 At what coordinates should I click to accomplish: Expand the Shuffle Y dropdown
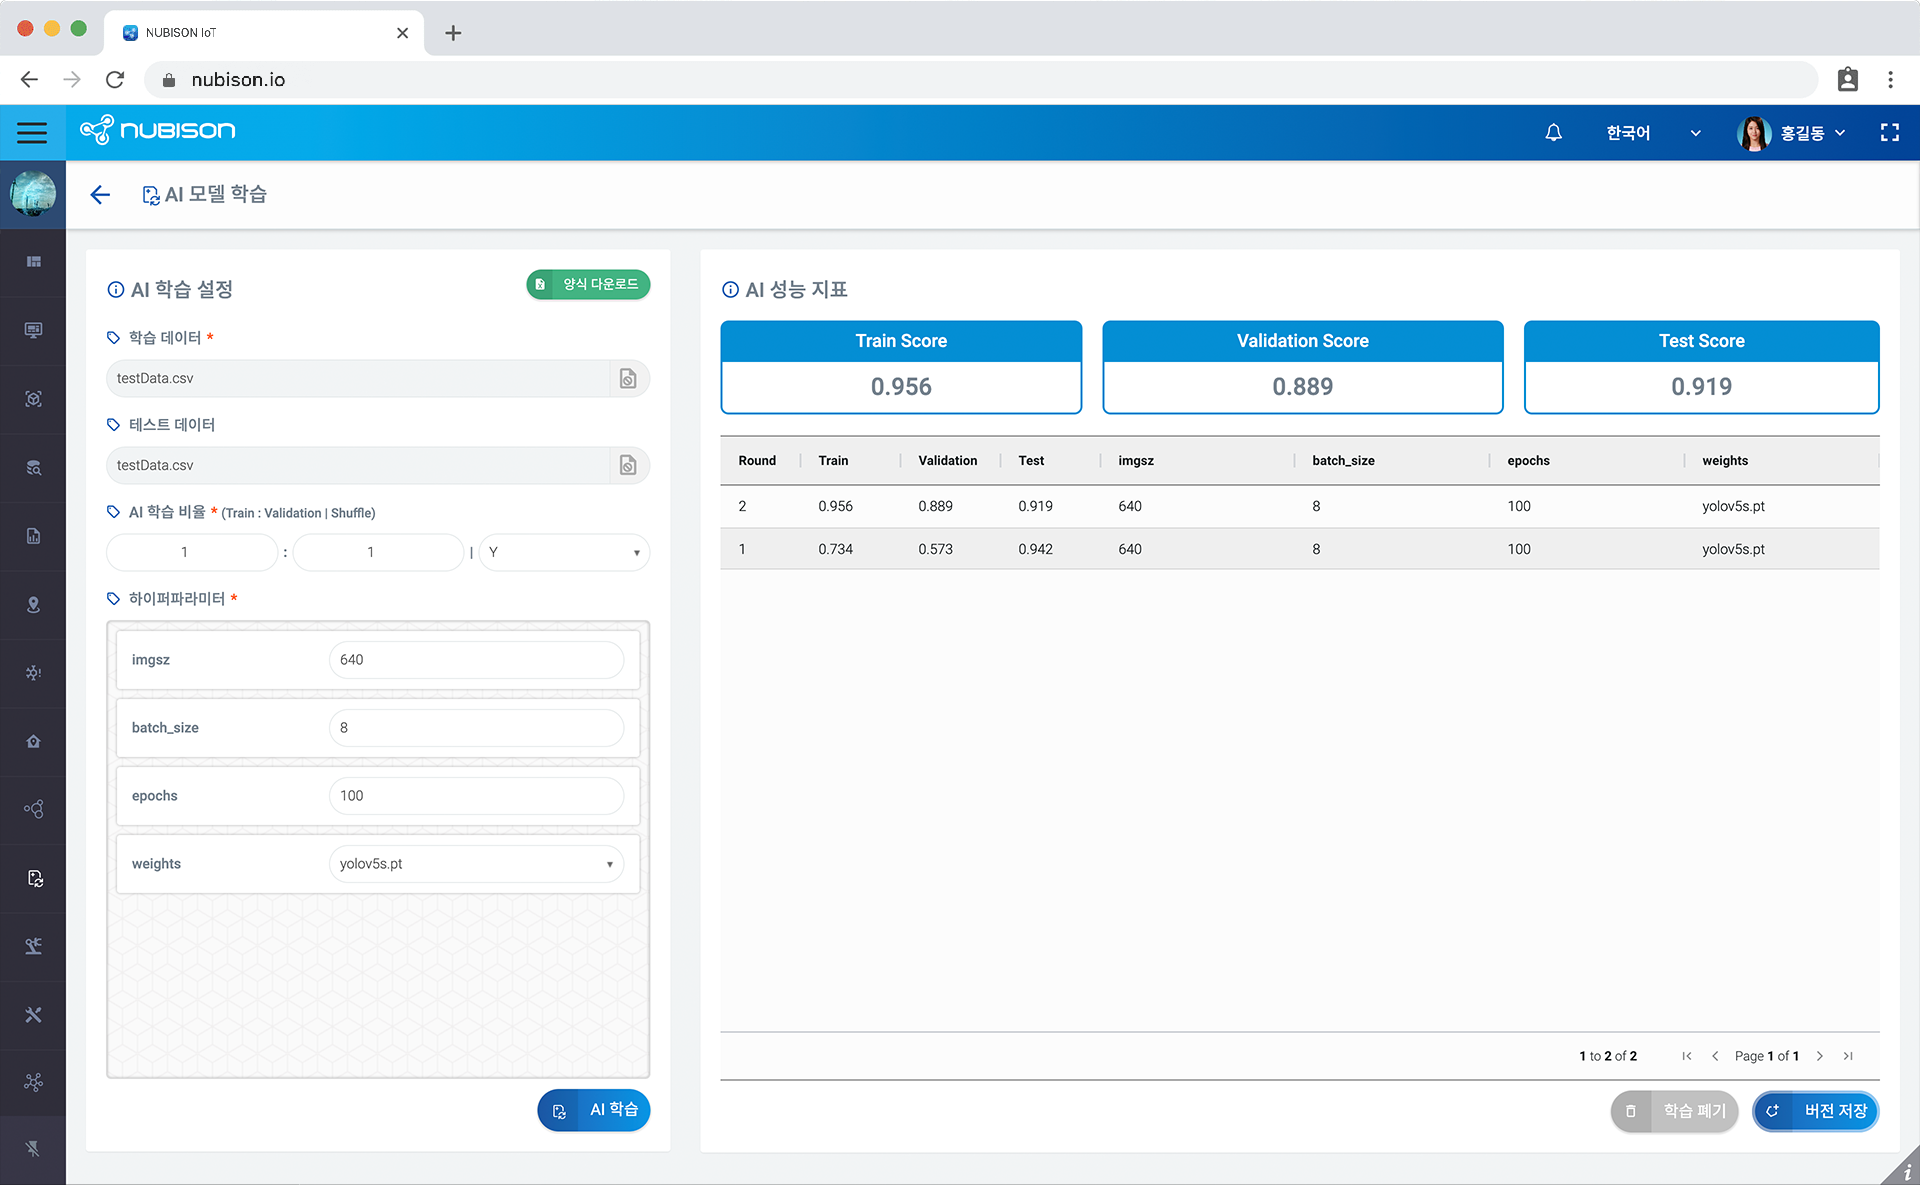[564, 552]
